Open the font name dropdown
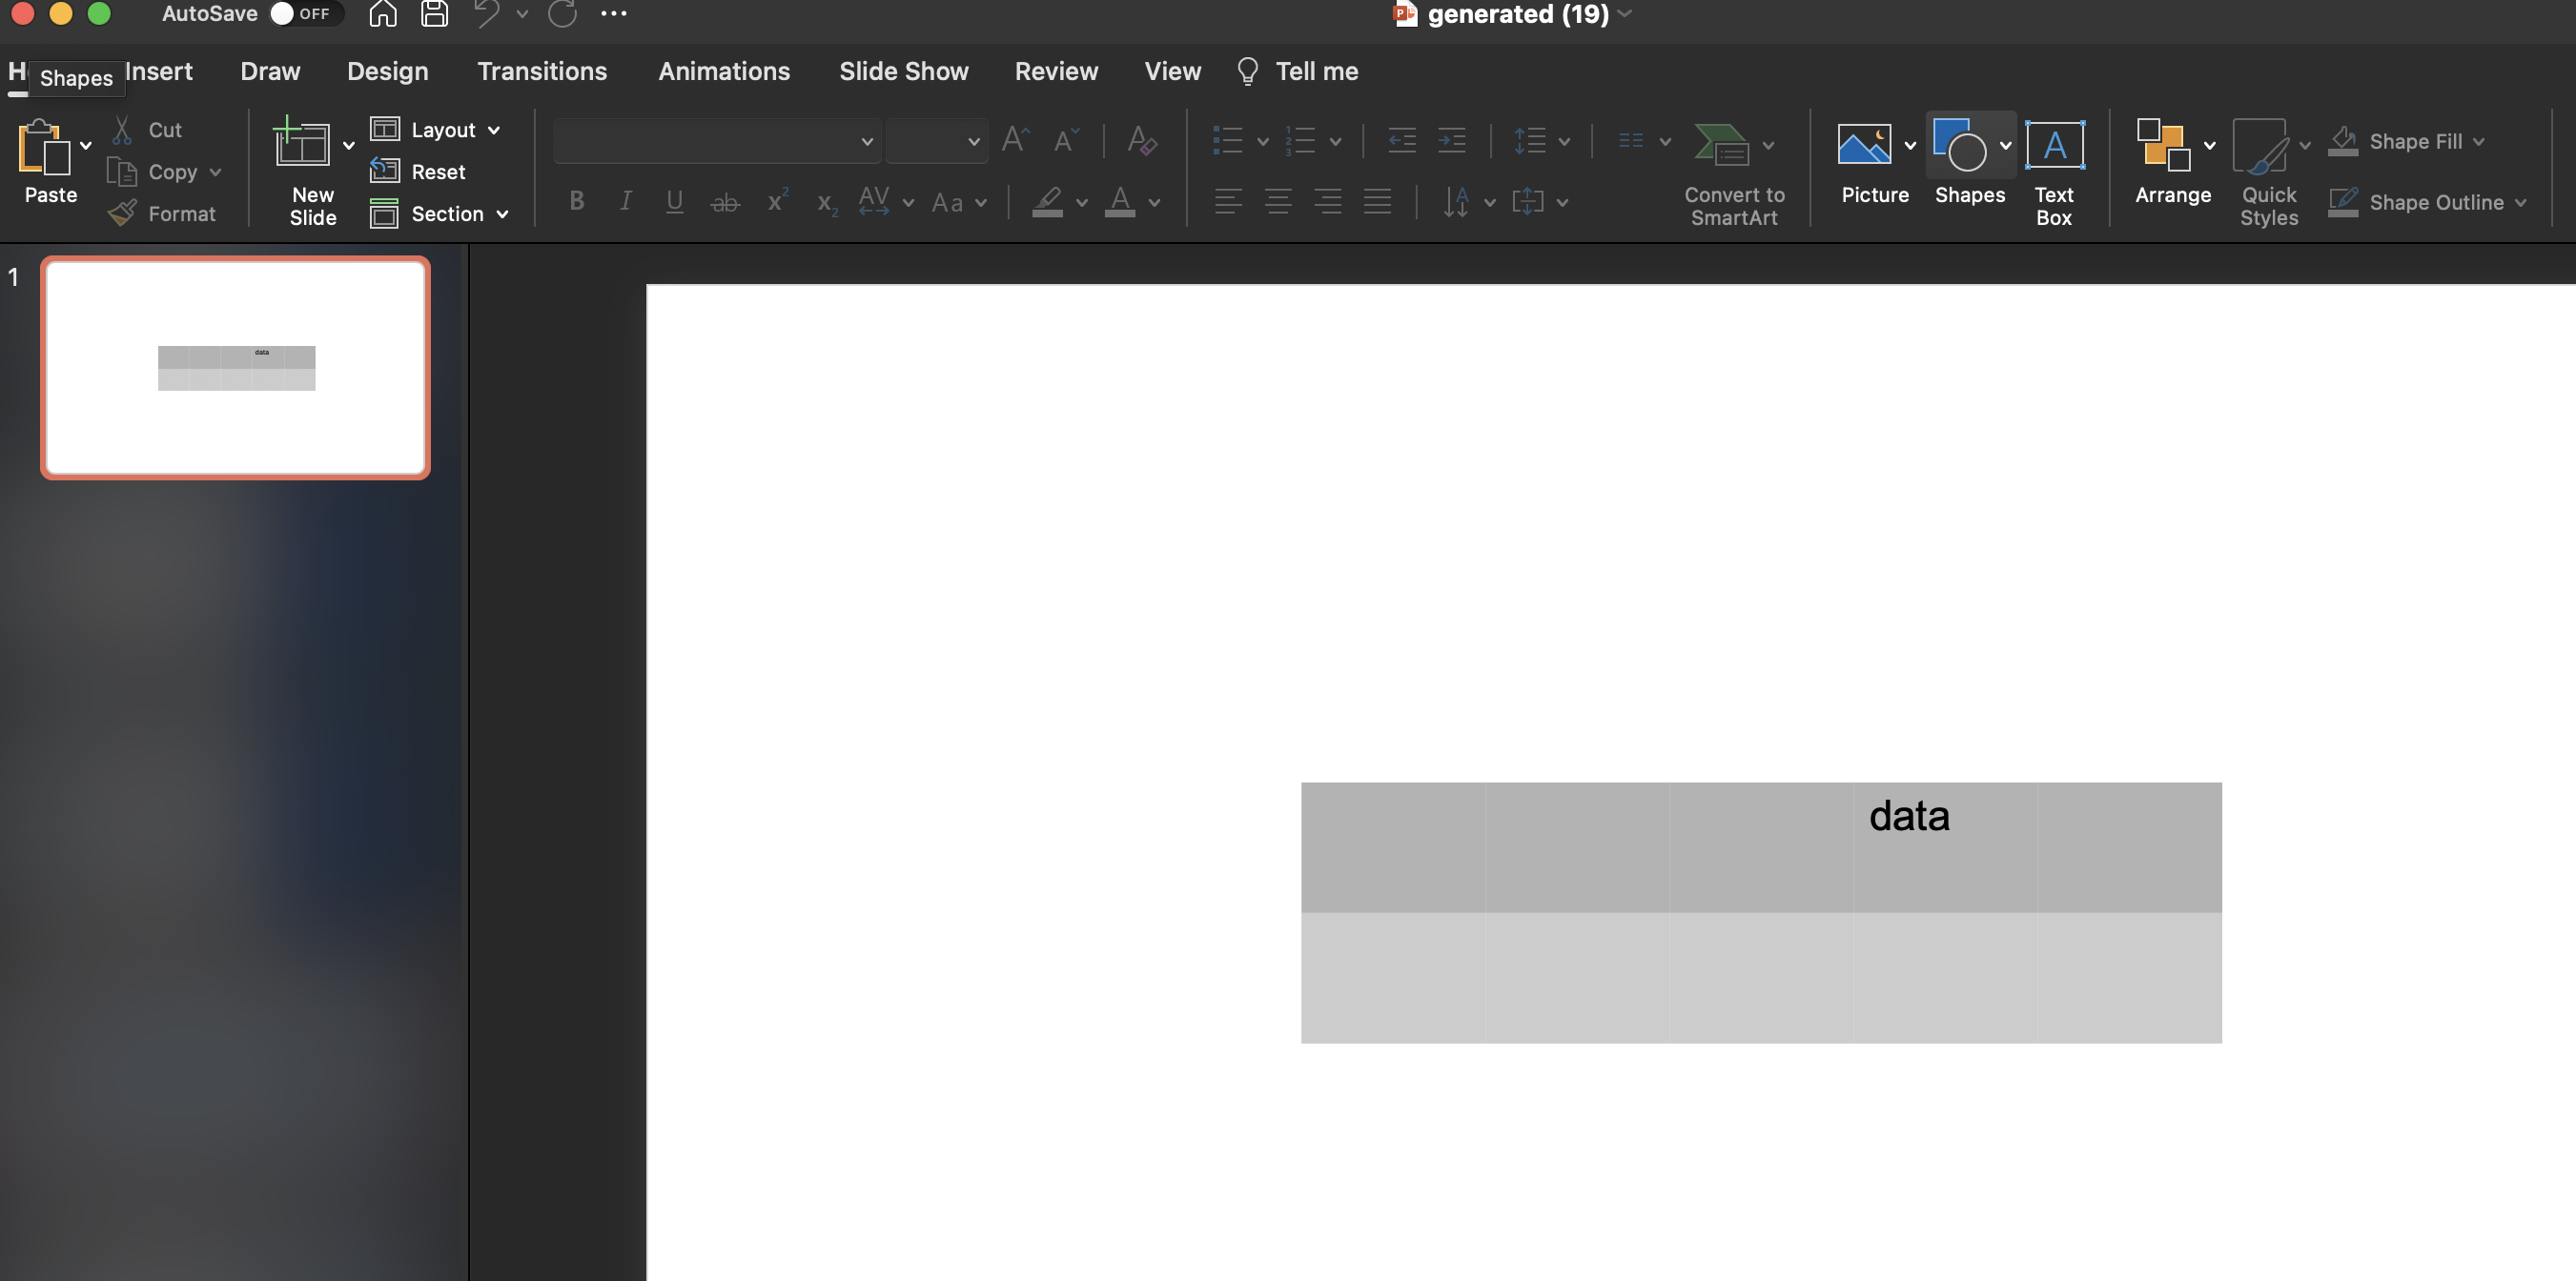 [x=866, y=141]
